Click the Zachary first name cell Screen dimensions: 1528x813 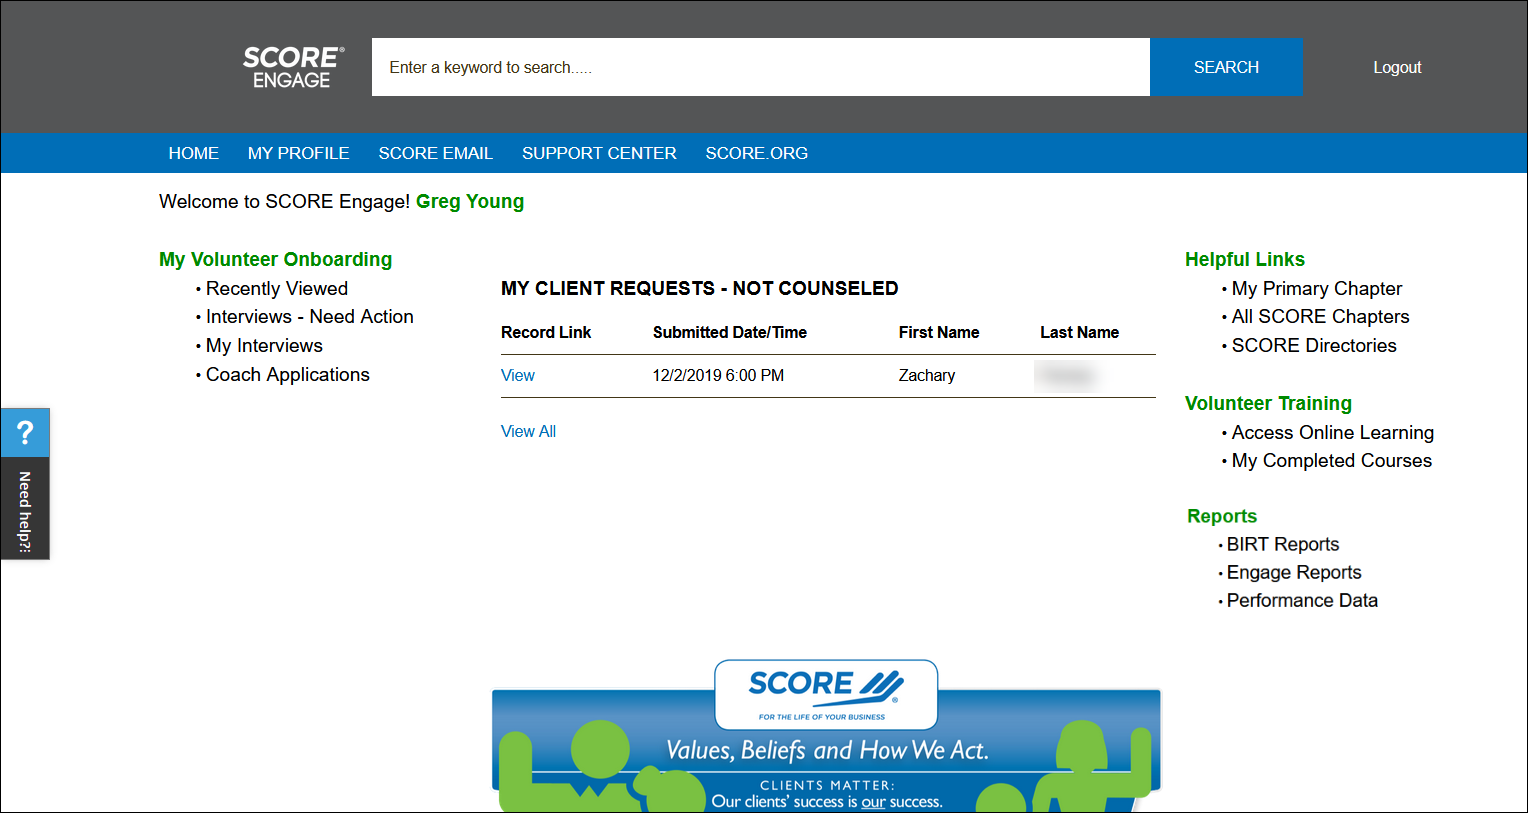click(x=927, y=375)
